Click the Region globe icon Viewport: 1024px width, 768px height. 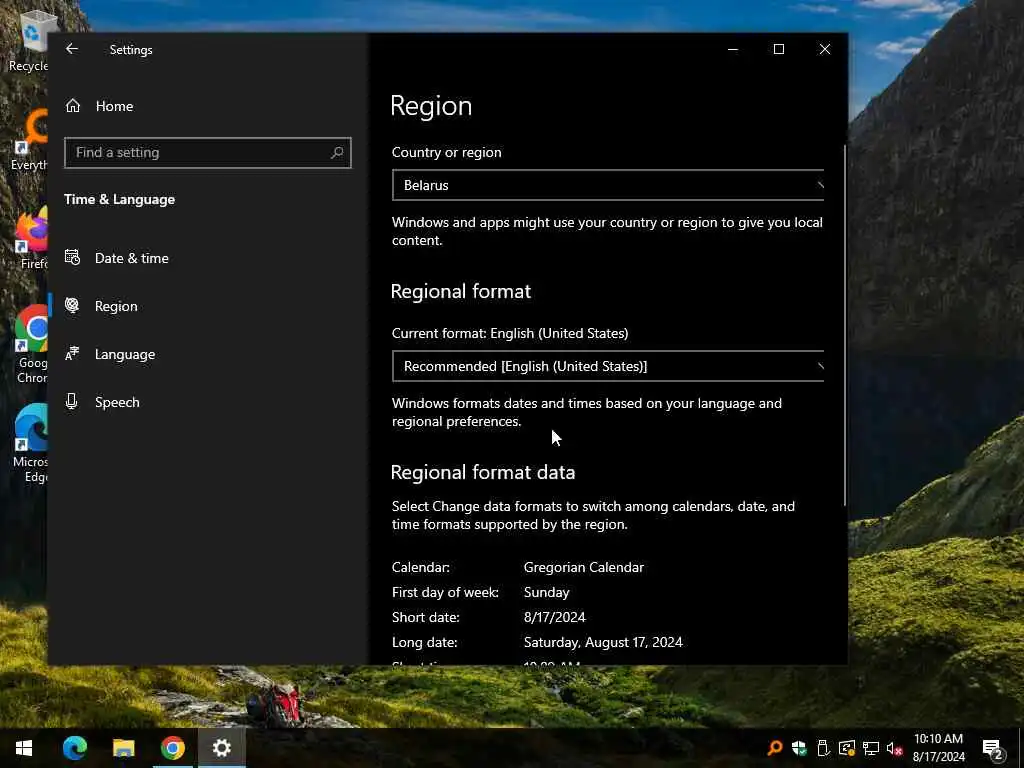72,306
